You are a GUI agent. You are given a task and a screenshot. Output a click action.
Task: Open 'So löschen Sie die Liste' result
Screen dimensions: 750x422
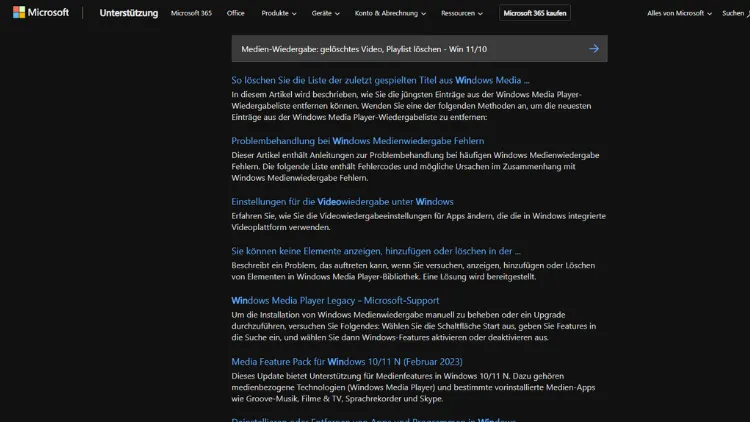tap(380, 80)
